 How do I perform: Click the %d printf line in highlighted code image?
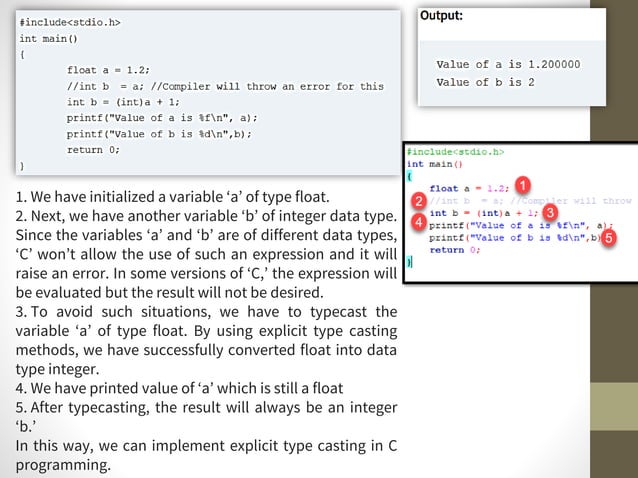point(515,238)
